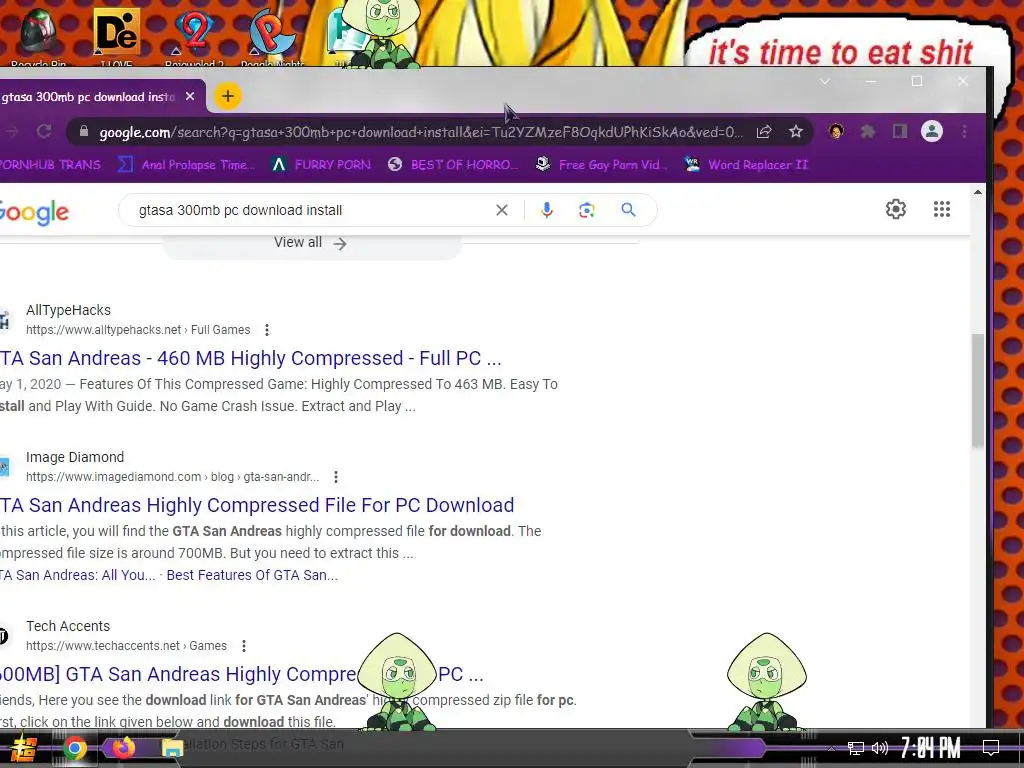Viewport: 1024px width, 768px height.
Task: Close the gtasa 300mb pc download tab
Action: (x=190, y=97)
